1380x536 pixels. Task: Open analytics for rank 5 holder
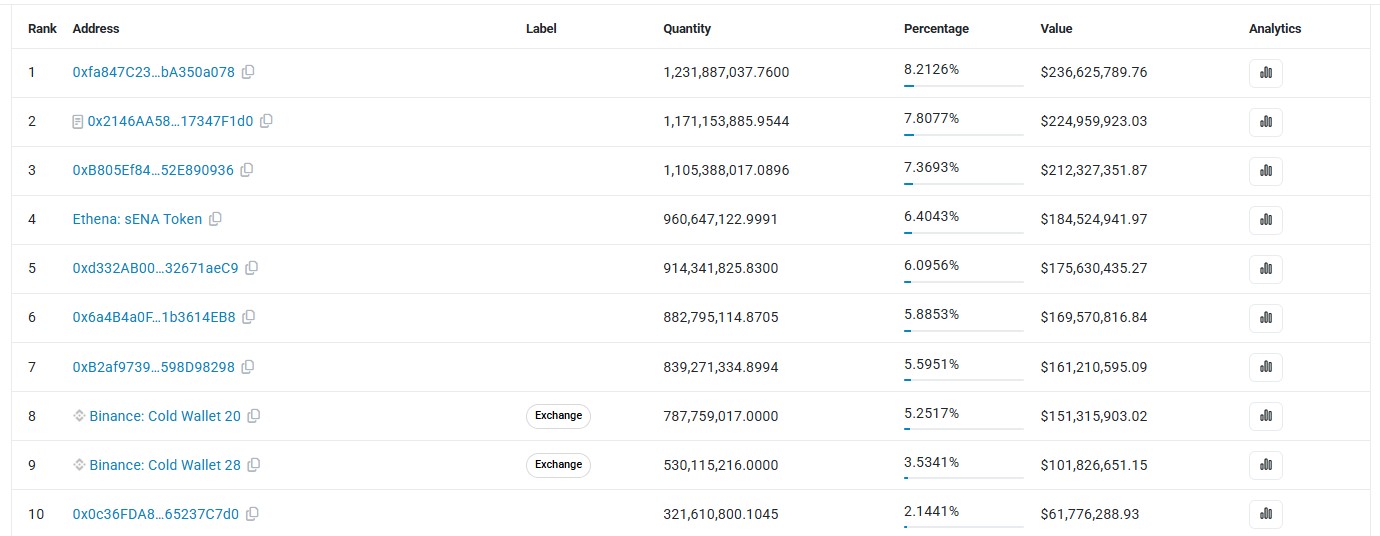(x=1265, y=268)
